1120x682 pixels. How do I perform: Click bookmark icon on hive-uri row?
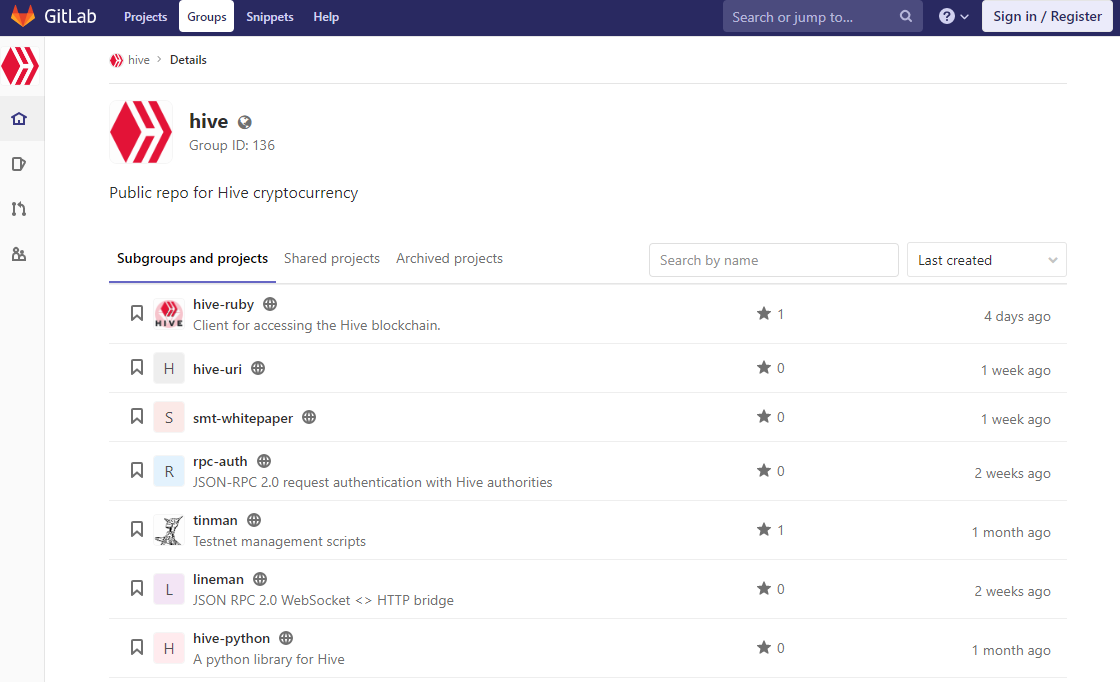point(136,368)
